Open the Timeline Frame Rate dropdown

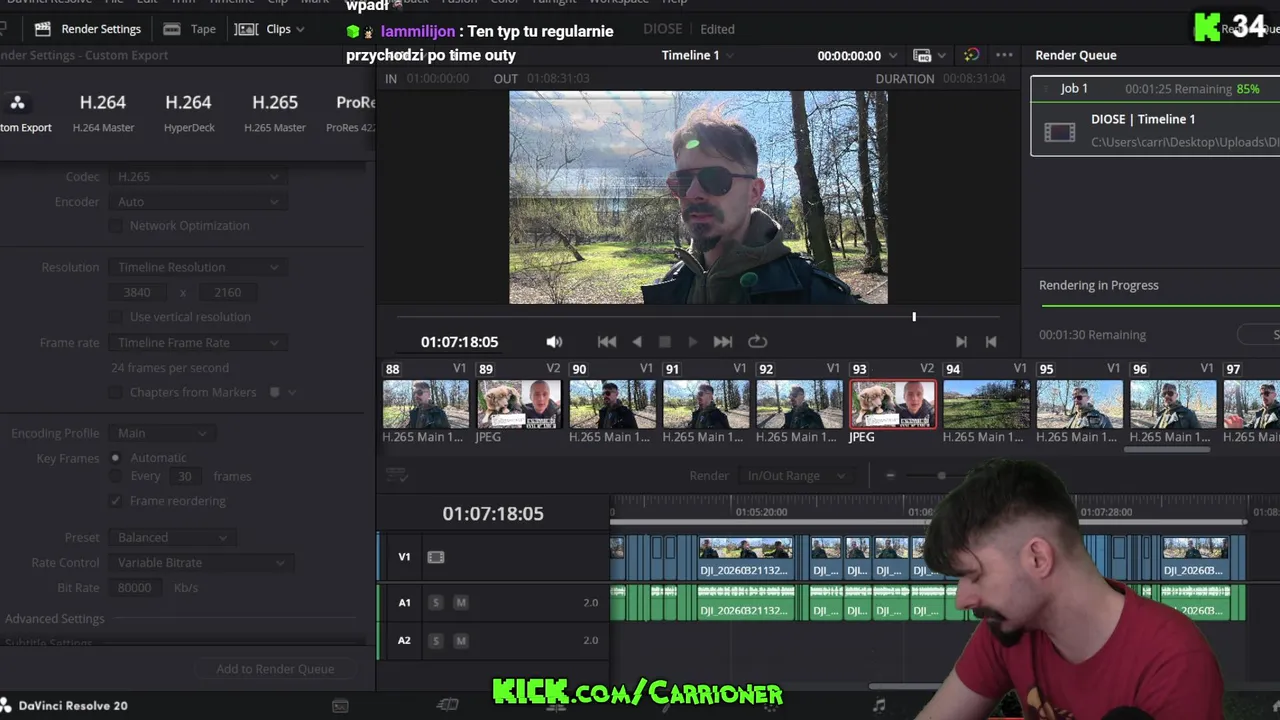pos(197,342)
